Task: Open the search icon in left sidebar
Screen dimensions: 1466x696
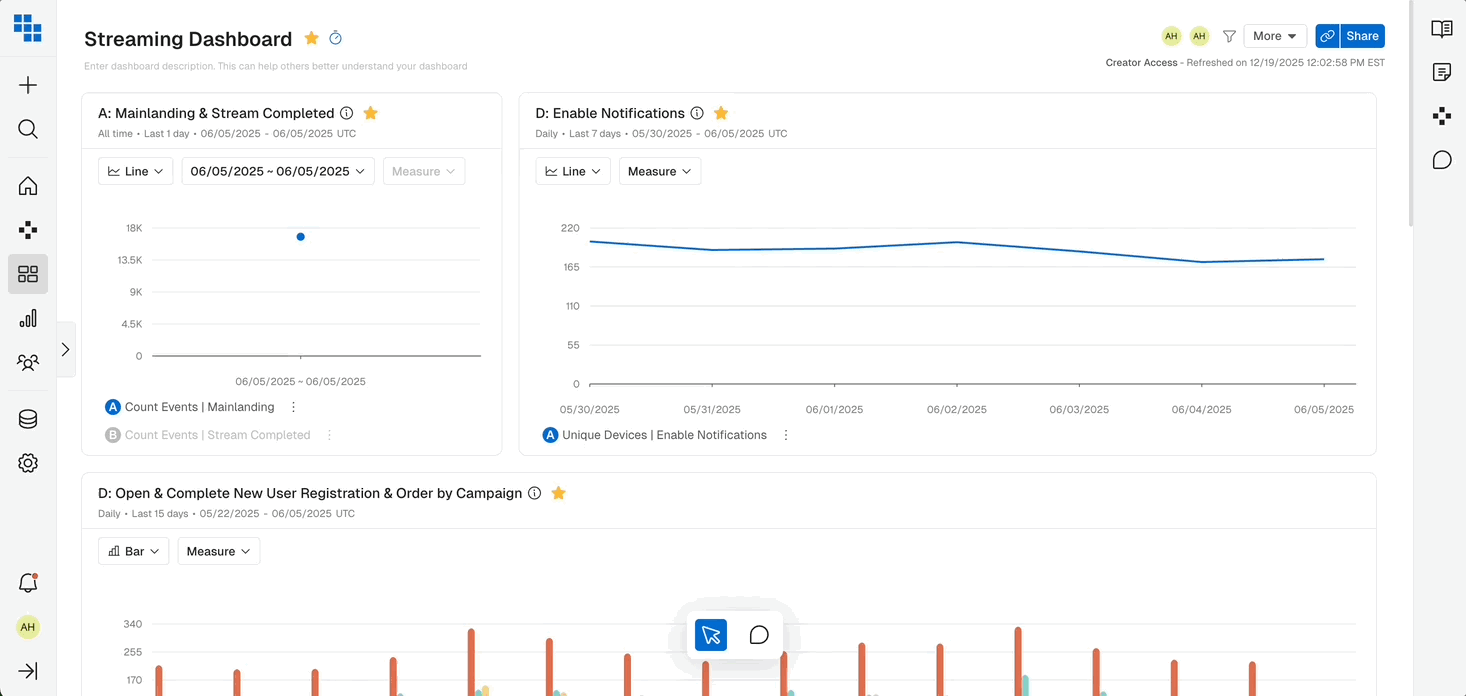Action: pos(28,129)
